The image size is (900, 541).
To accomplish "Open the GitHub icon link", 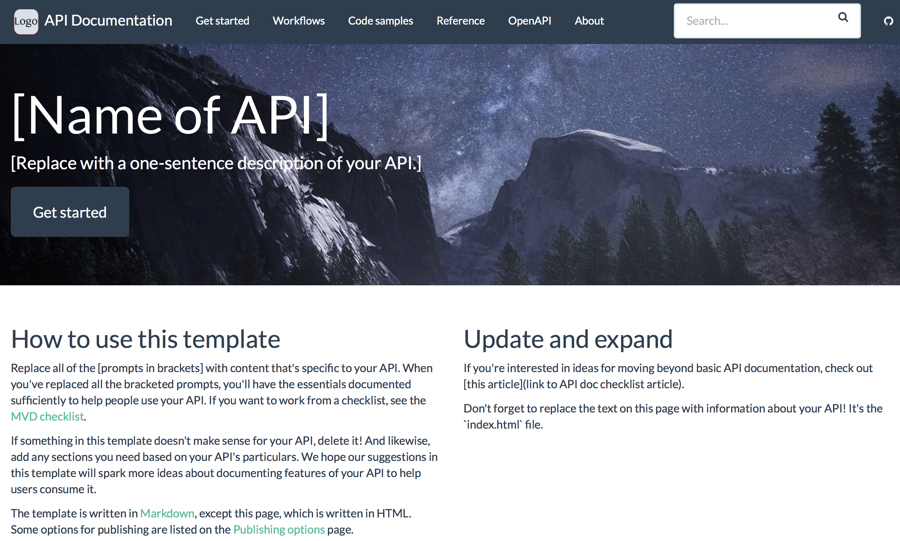I will click(888, 21).
